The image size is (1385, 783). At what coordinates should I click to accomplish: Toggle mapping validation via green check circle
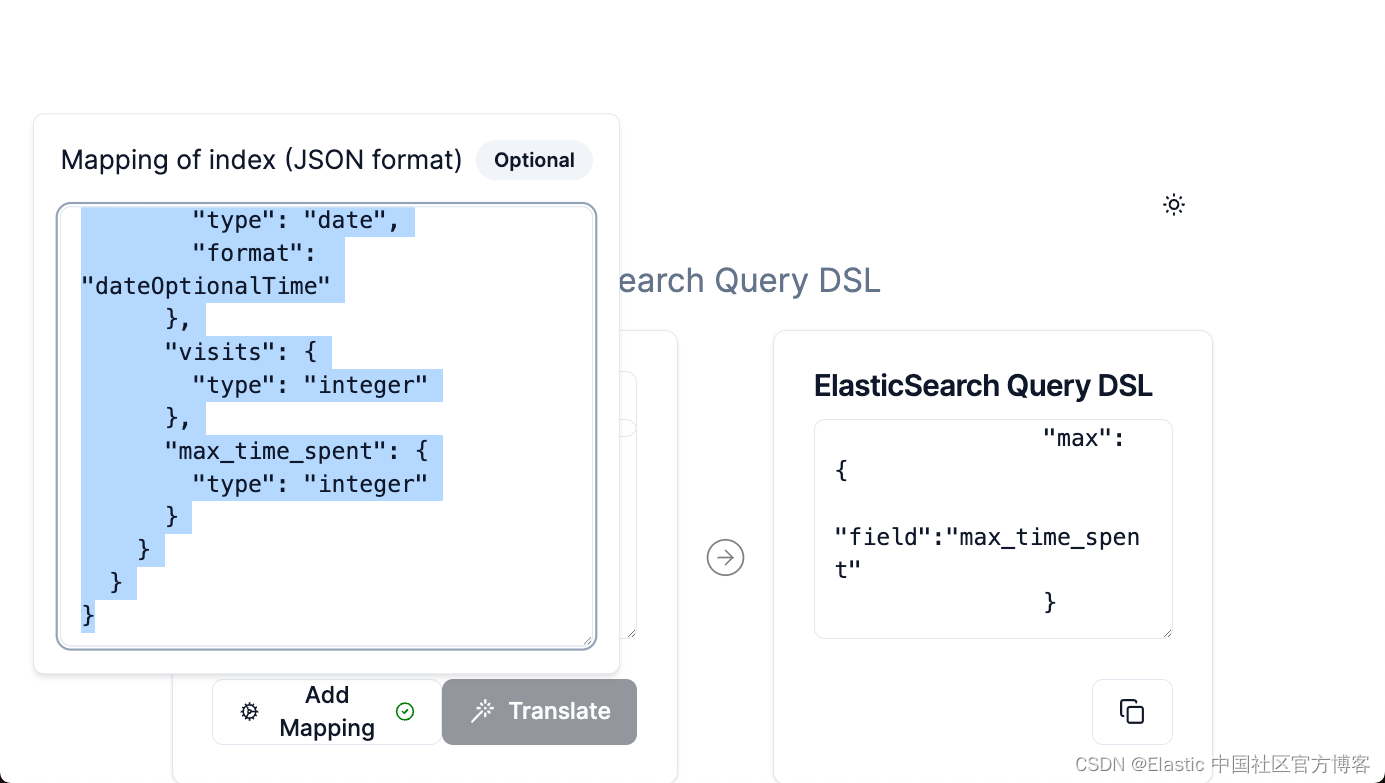point(405,711)
